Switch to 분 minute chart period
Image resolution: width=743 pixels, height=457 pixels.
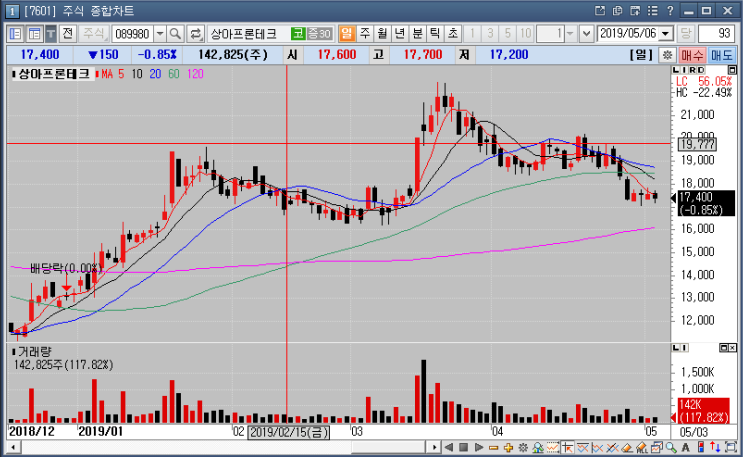pos(417,34)
